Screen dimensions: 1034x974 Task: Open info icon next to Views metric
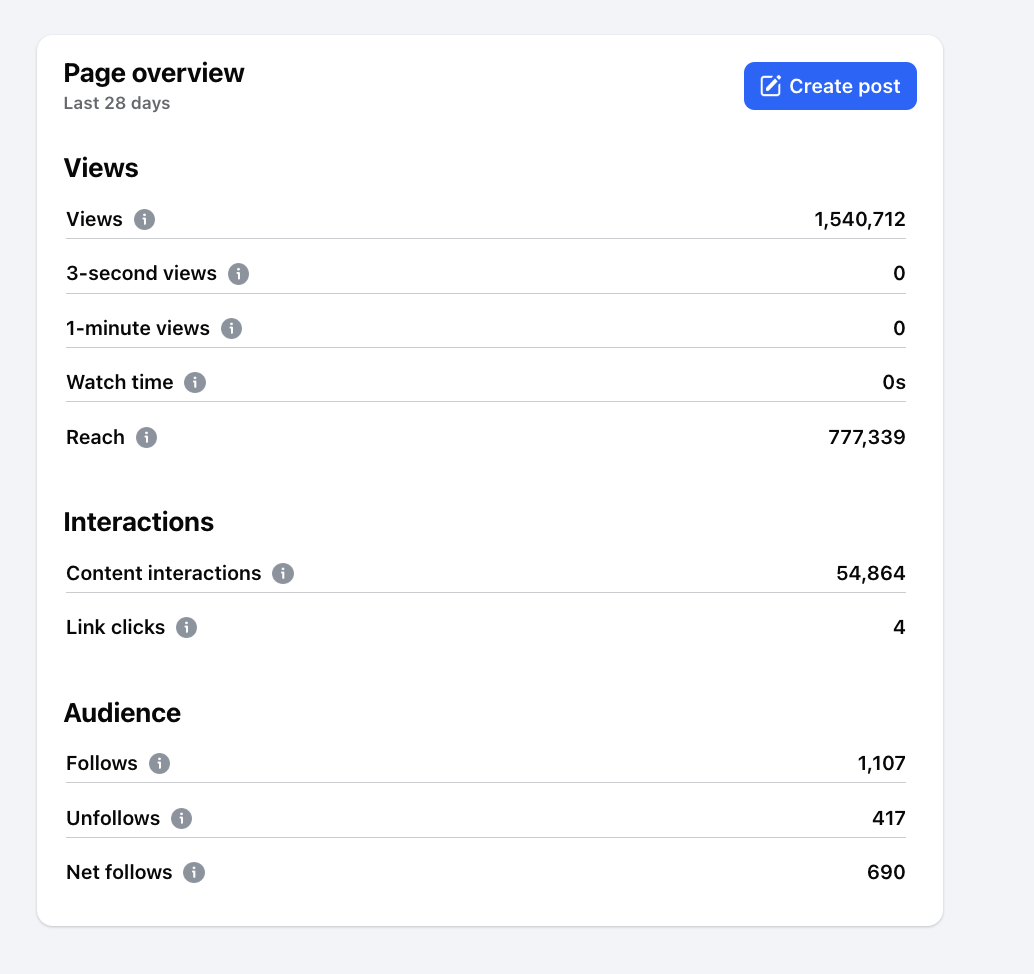tap(144, 220)
